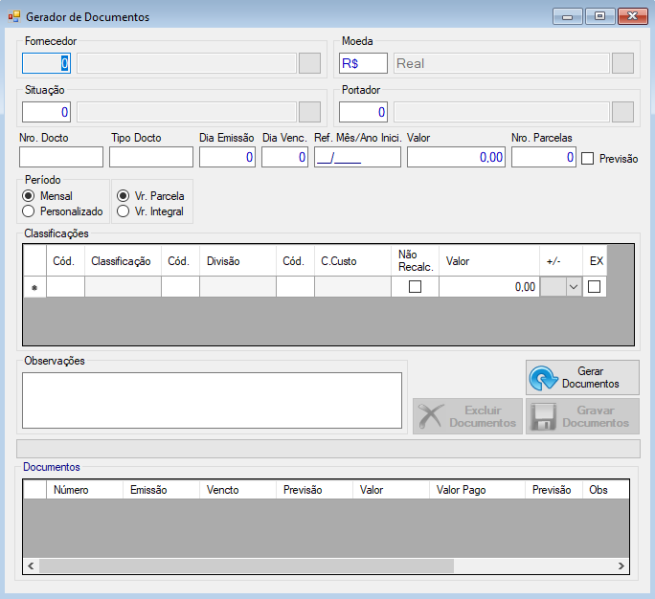
Task: Click the Emissão column header in Documentos
Action: click(x=161, y=490)
